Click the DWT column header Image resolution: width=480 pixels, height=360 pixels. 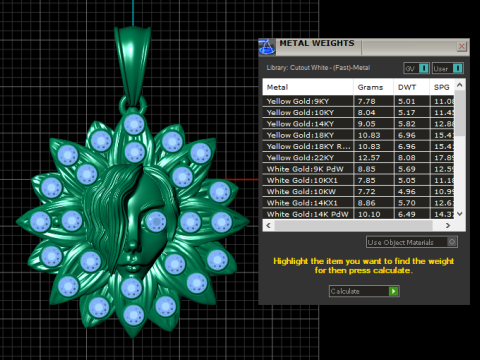tap(411, 87)
